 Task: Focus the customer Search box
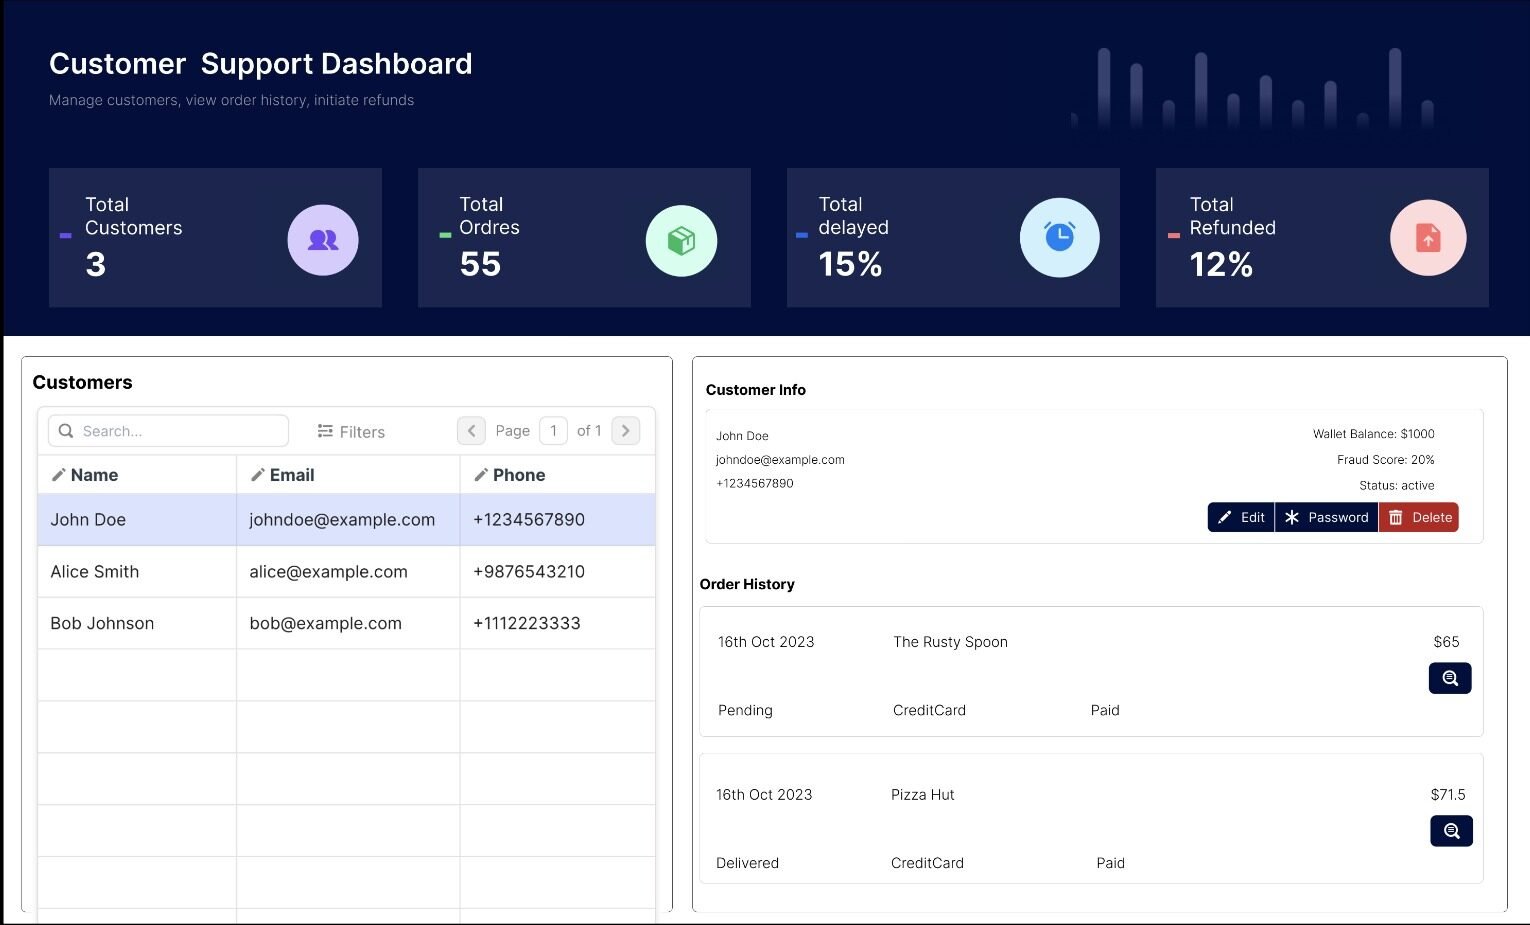click(x=168, y=431)
